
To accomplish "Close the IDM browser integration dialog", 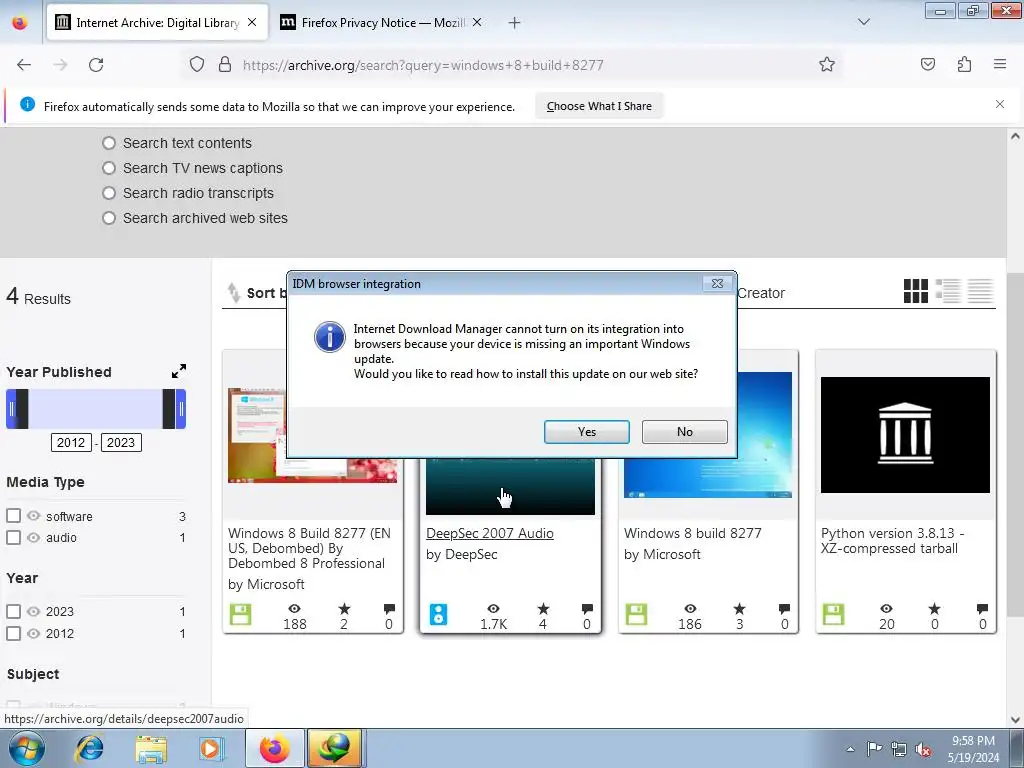I will pos(717,283).
